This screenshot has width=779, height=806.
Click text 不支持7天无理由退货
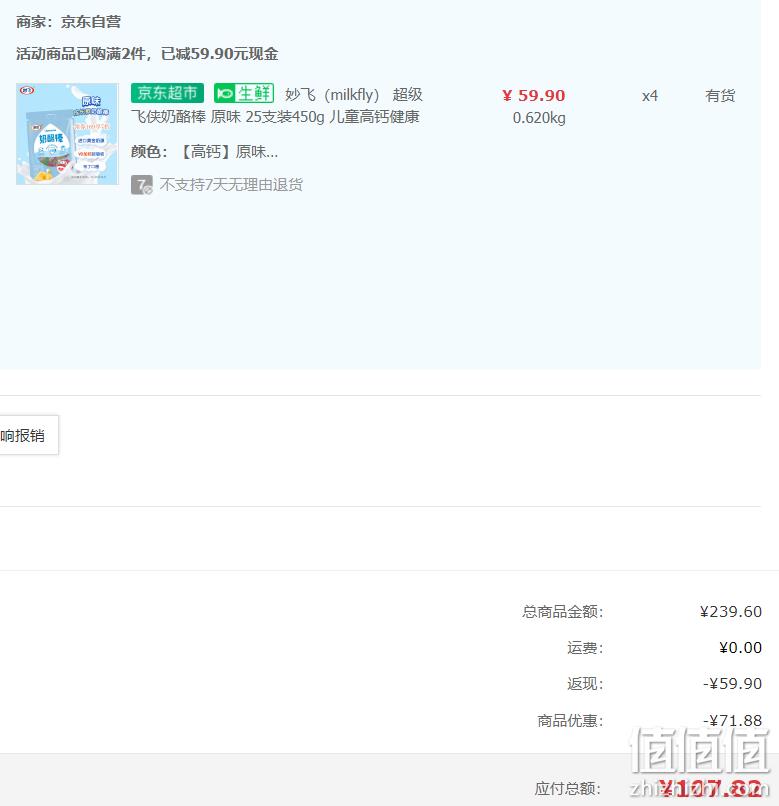coord(231,185)
